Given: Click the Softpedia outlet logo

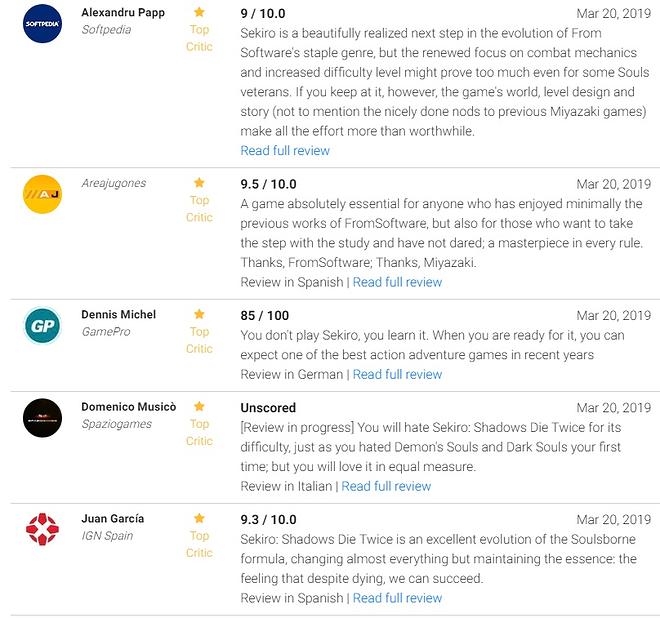Looking at the screenshot, I should tap(42, 23).
